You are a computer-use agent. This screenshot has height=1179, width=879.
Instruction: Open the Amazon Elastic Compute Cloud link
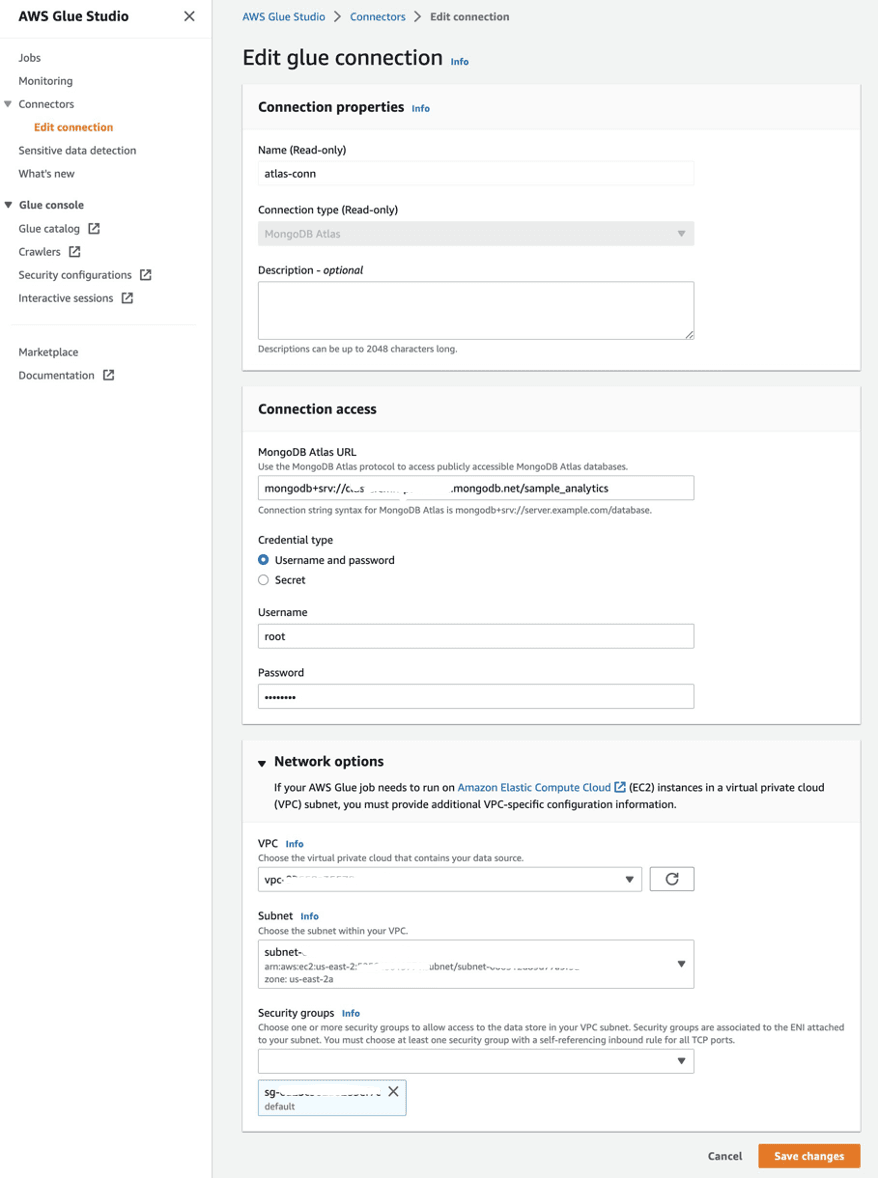[533, 788]
